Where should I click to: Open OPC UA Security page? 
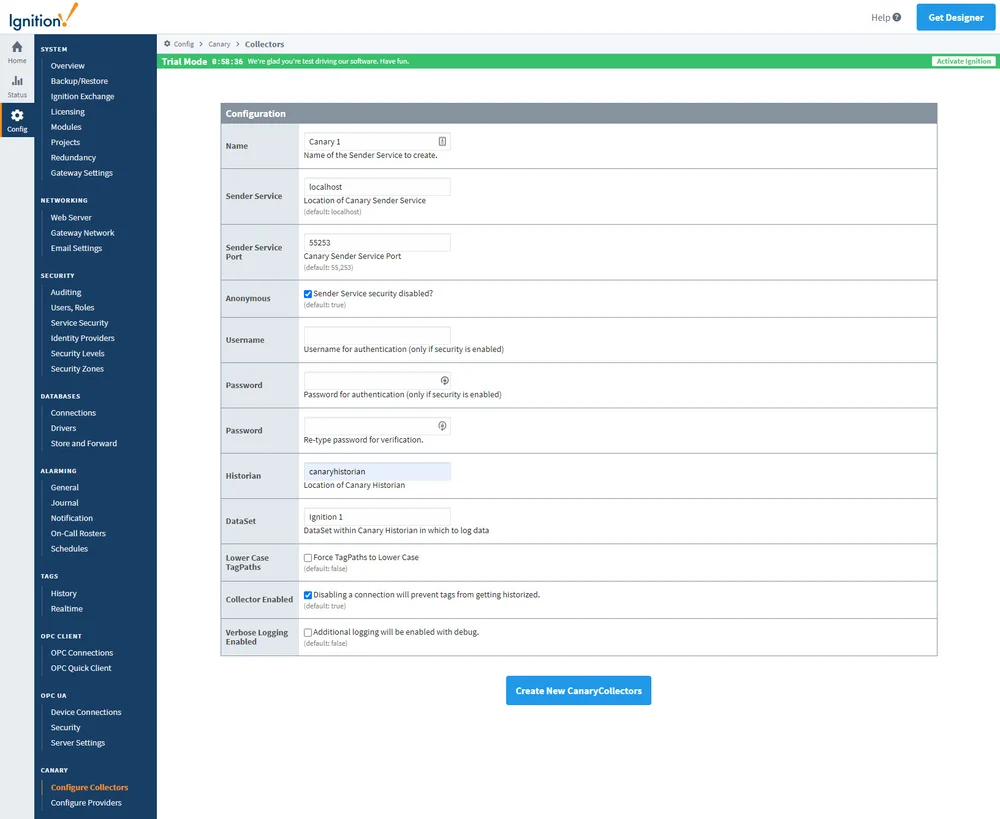65,727
